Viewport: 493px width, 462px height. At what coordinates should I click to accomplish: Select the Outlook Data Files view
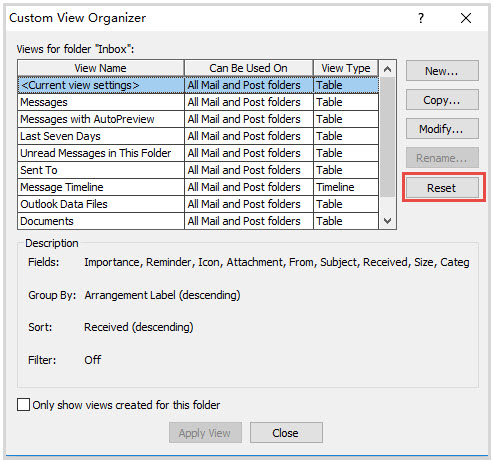[x=198, y=204]
